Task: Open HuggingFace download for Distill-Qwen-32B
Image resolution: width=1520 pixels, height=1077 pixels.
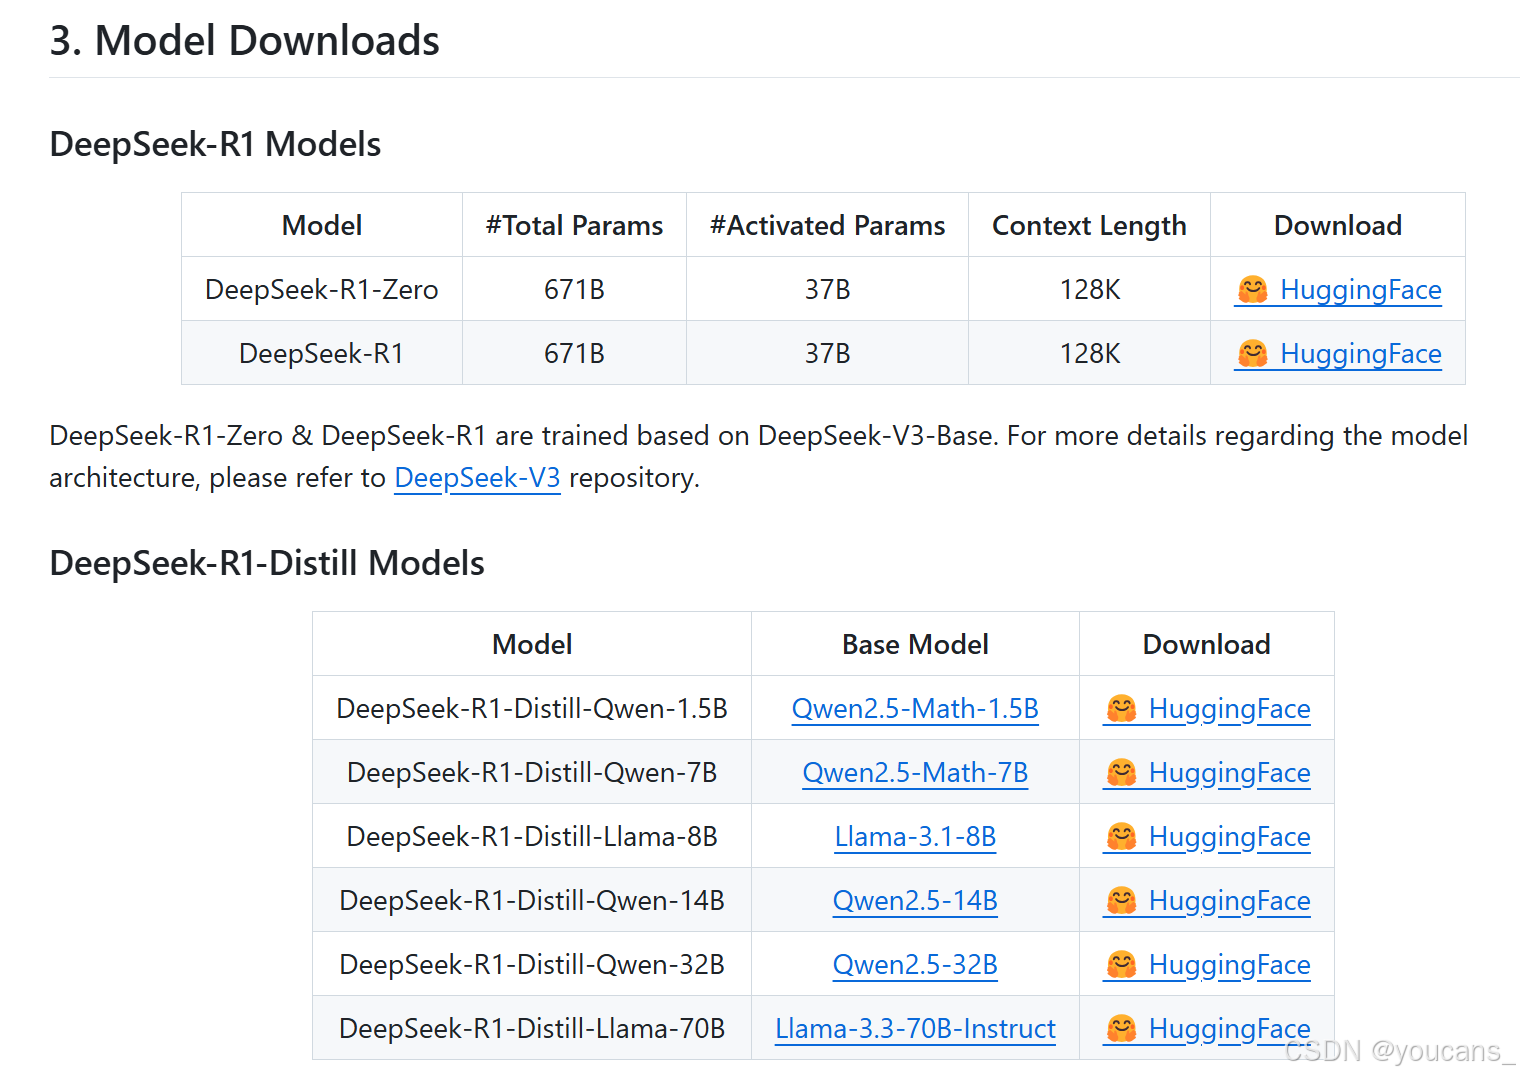Action: click(x=1207, y=965)
